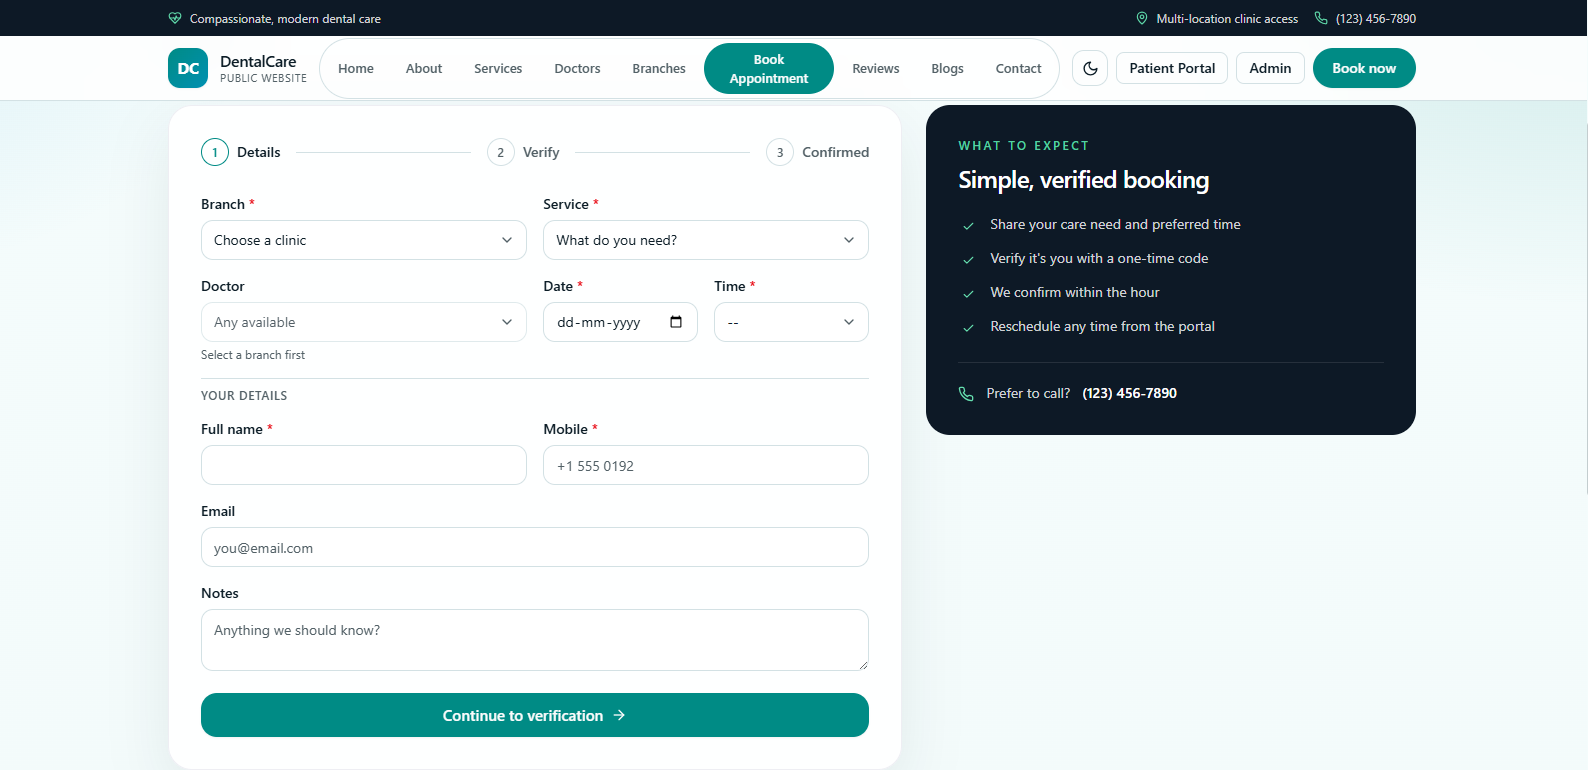
Task: Click the location pin icon in top bar
Action: pyautogui.click(x=1142, y=18)
